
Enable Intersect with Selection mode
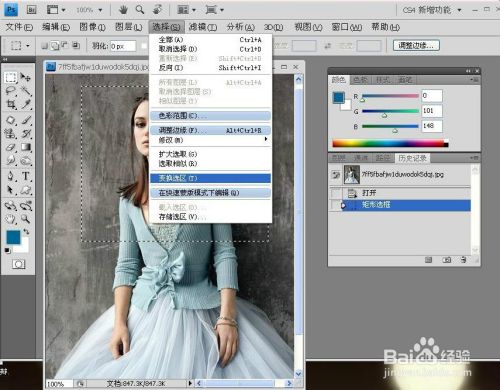(76, 46)
